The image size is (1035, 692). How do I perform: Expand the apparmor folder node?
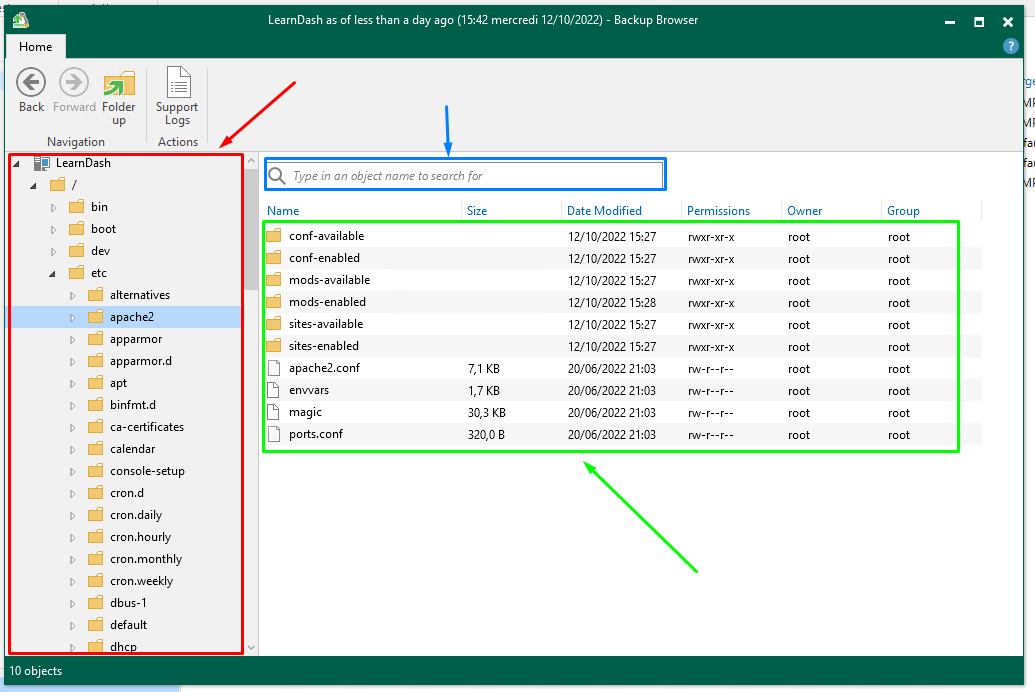click(x=73, y=339)
